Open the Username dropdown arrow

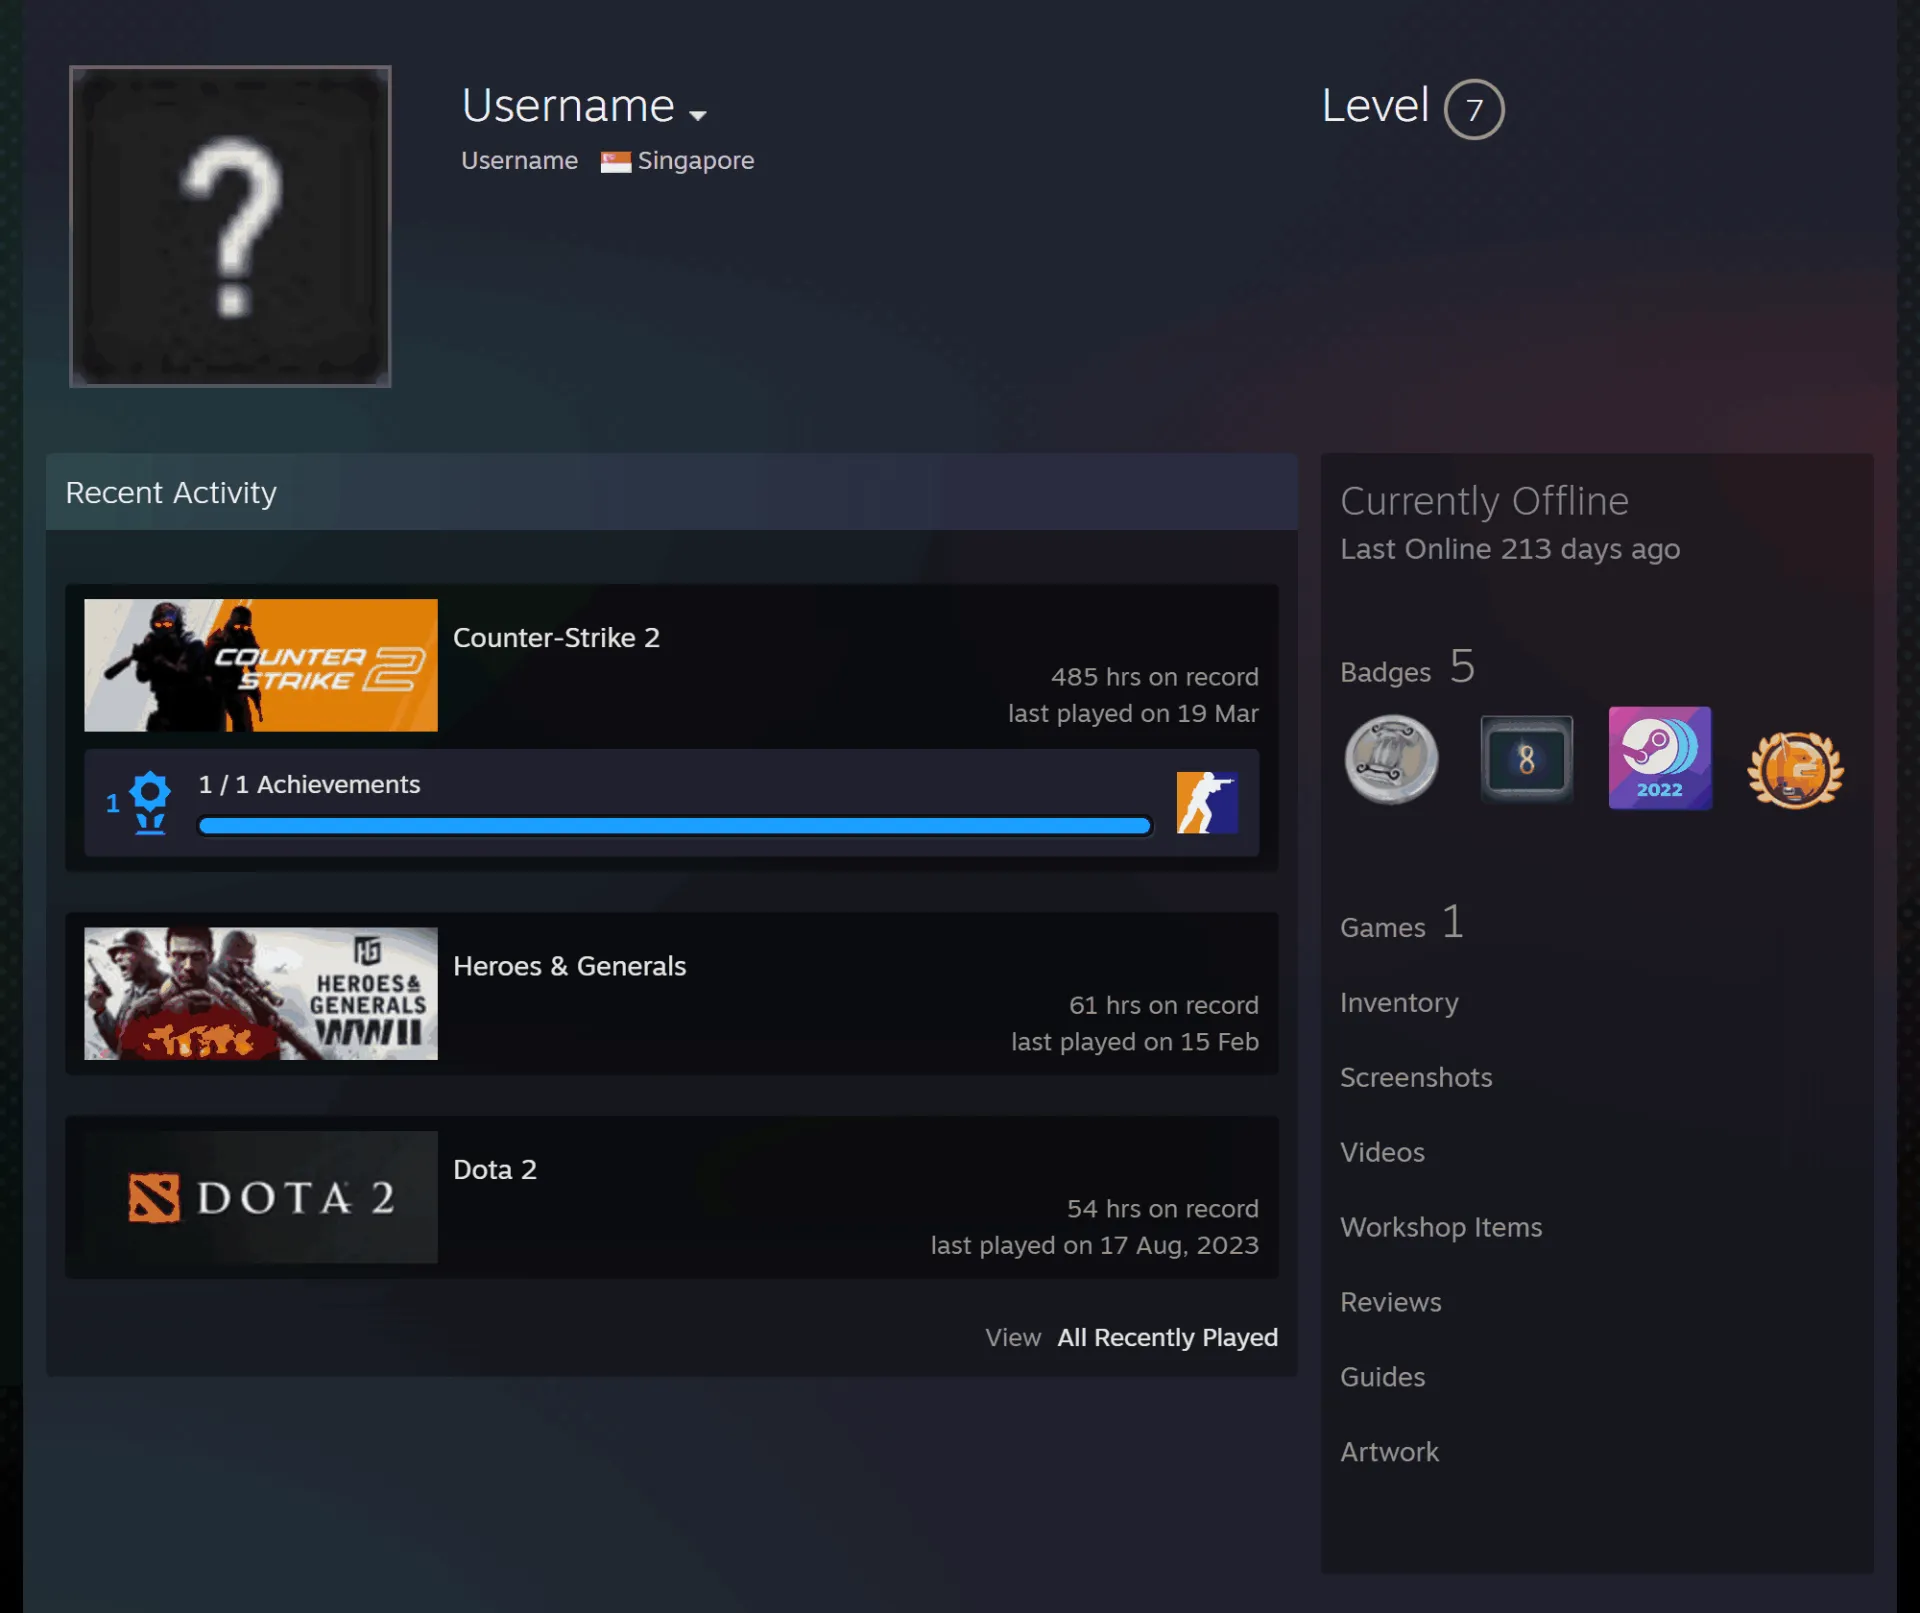698,115
